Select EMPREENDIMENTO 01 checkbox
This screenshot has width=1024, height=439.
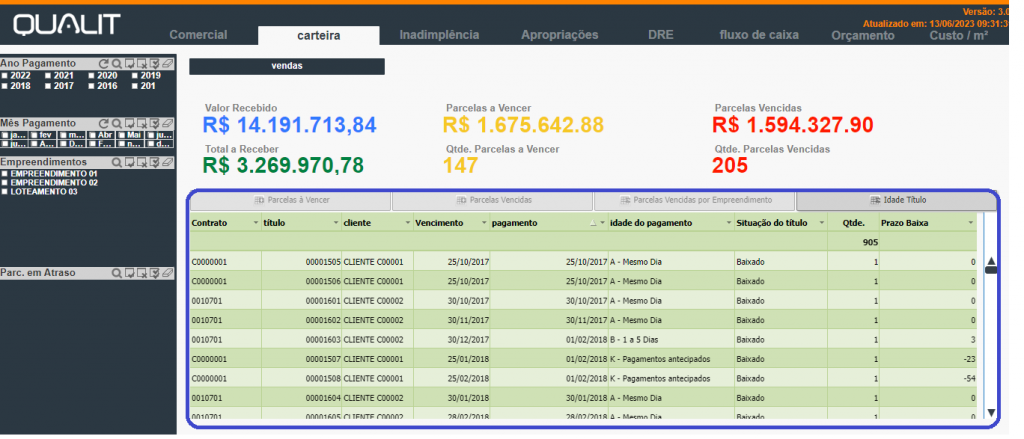(5, 174)
